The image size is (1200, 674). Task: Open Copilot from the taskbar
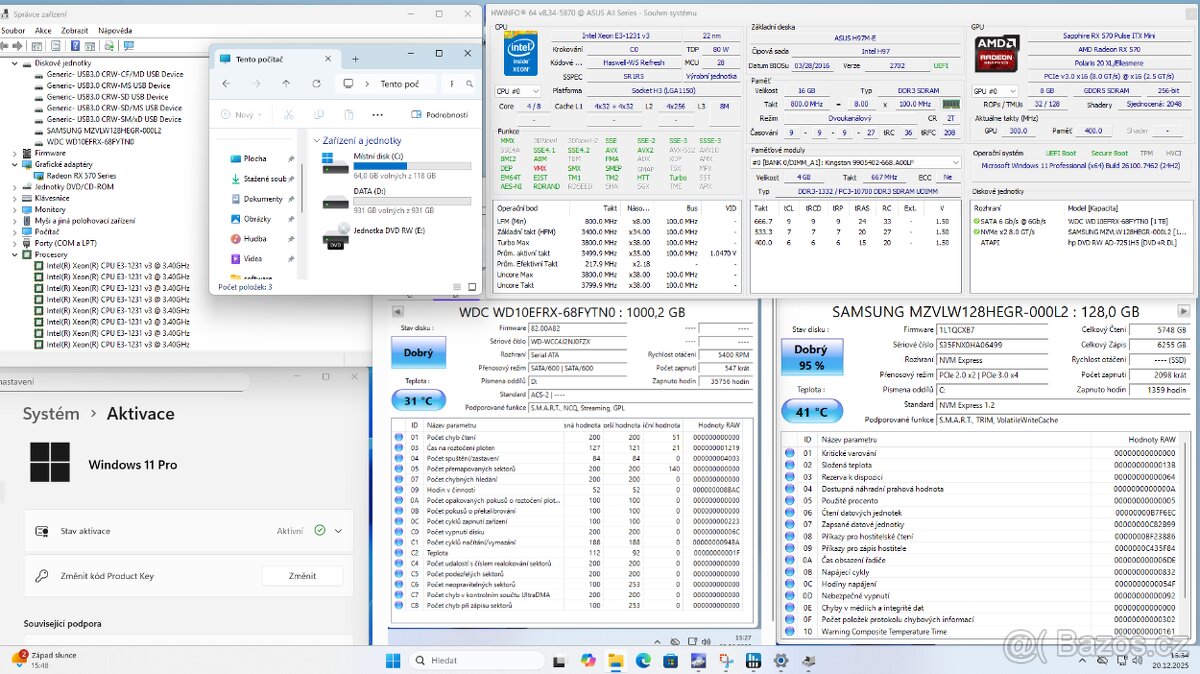click(588, 660)
